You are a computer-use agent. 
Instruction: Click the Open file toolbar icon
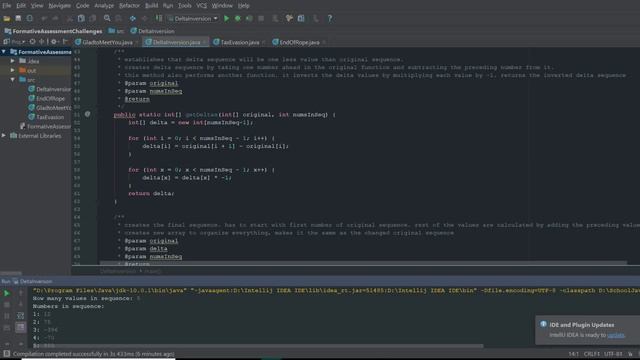pyautogui.click(x=7, y=18)
